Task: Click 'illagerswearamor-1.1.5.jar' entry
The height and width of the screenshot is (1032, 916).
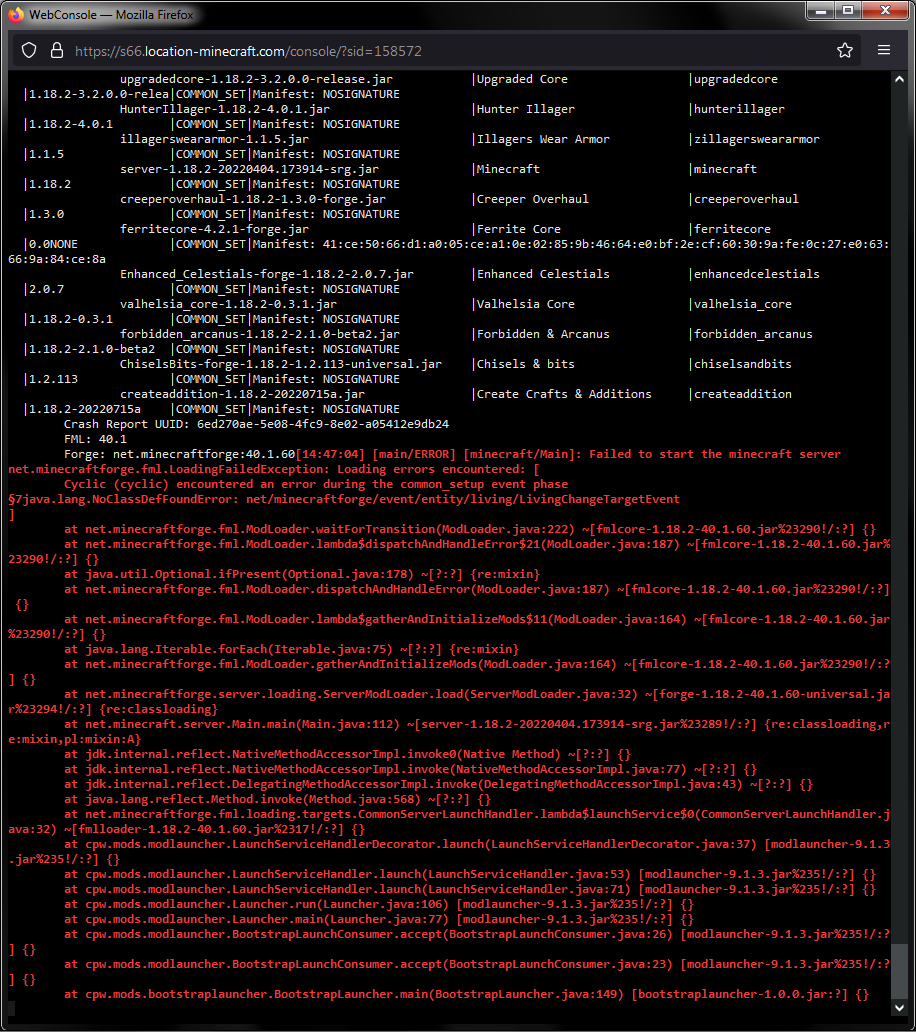Action: coord(214,139)
